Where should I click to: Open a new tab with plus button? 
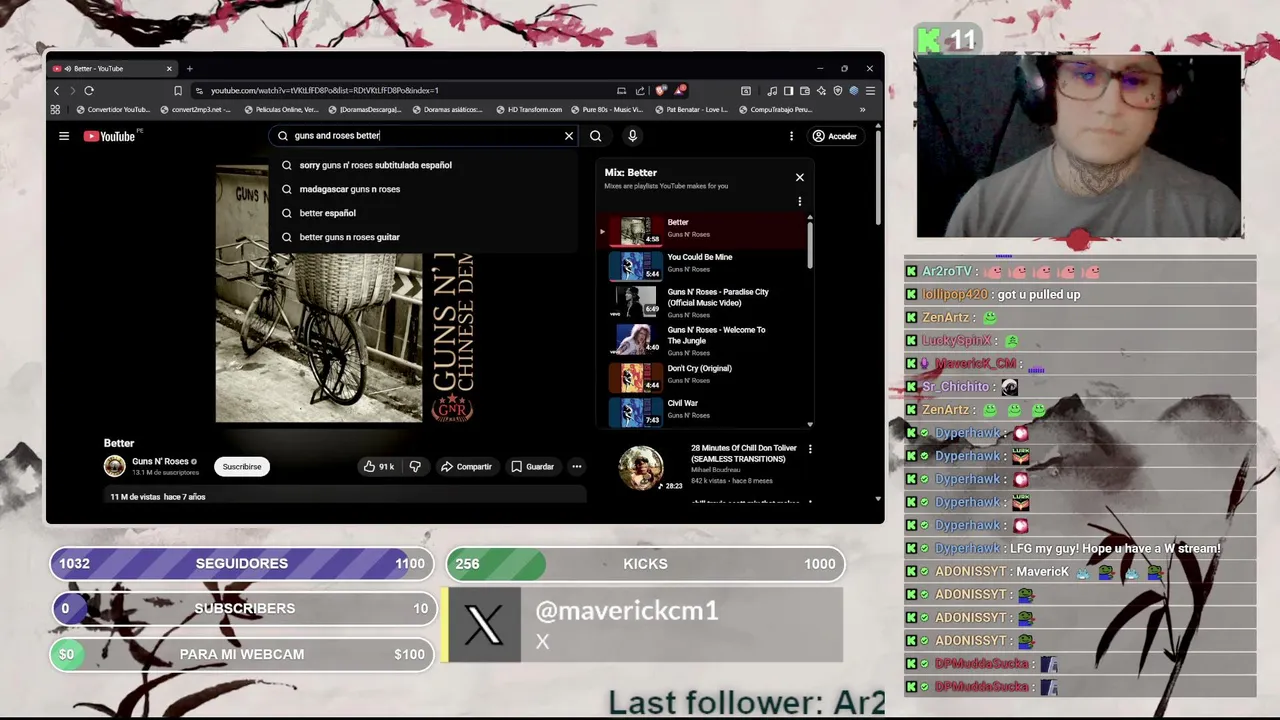[x=189, y=69]
